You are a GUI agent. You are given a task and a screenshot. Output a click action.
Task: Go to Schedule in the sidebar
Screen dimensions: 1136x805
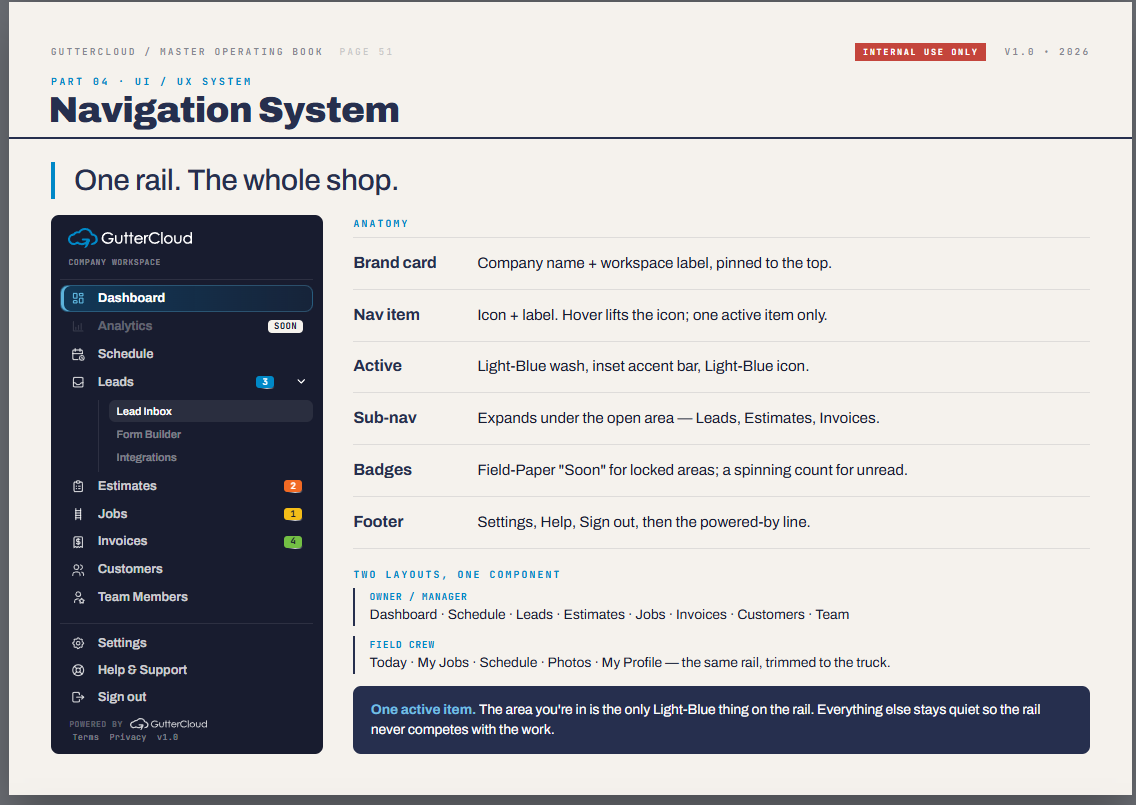[187, 354]
